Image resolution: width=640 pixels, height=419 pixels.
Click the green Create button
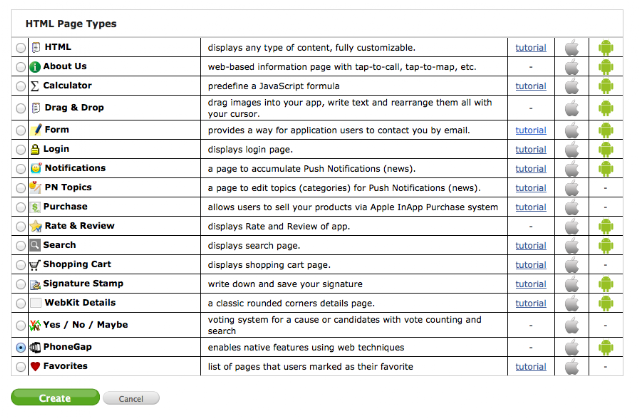(x=55, y=397)
